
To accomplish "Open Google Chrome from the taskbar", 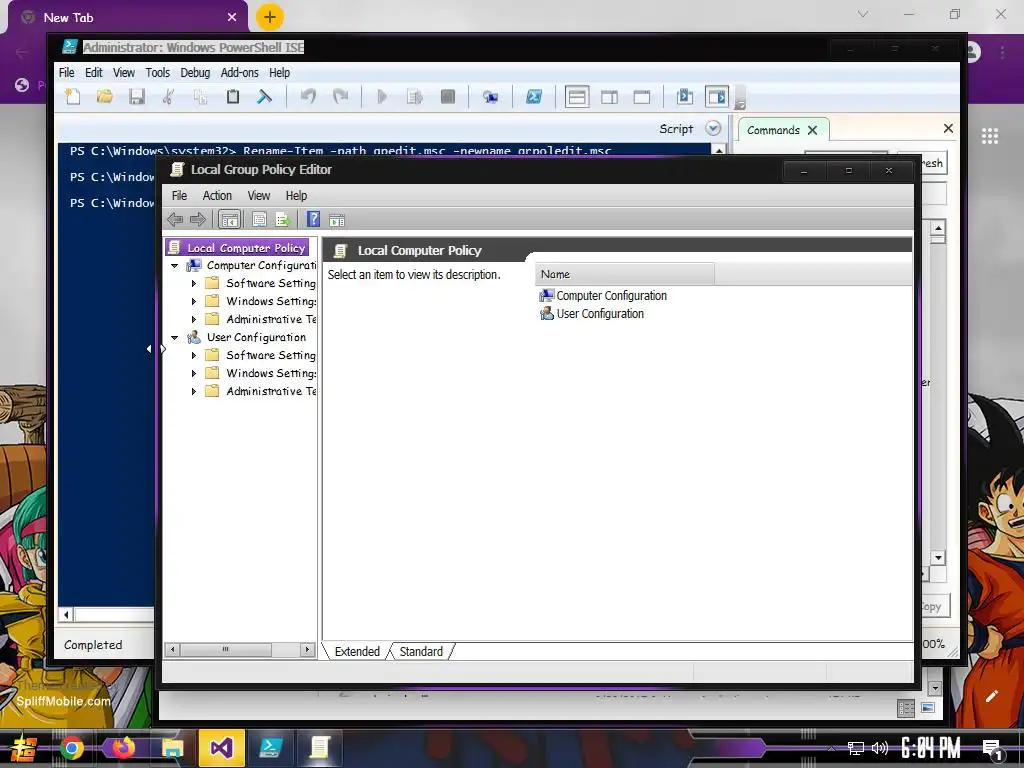I will pos(72,748).
